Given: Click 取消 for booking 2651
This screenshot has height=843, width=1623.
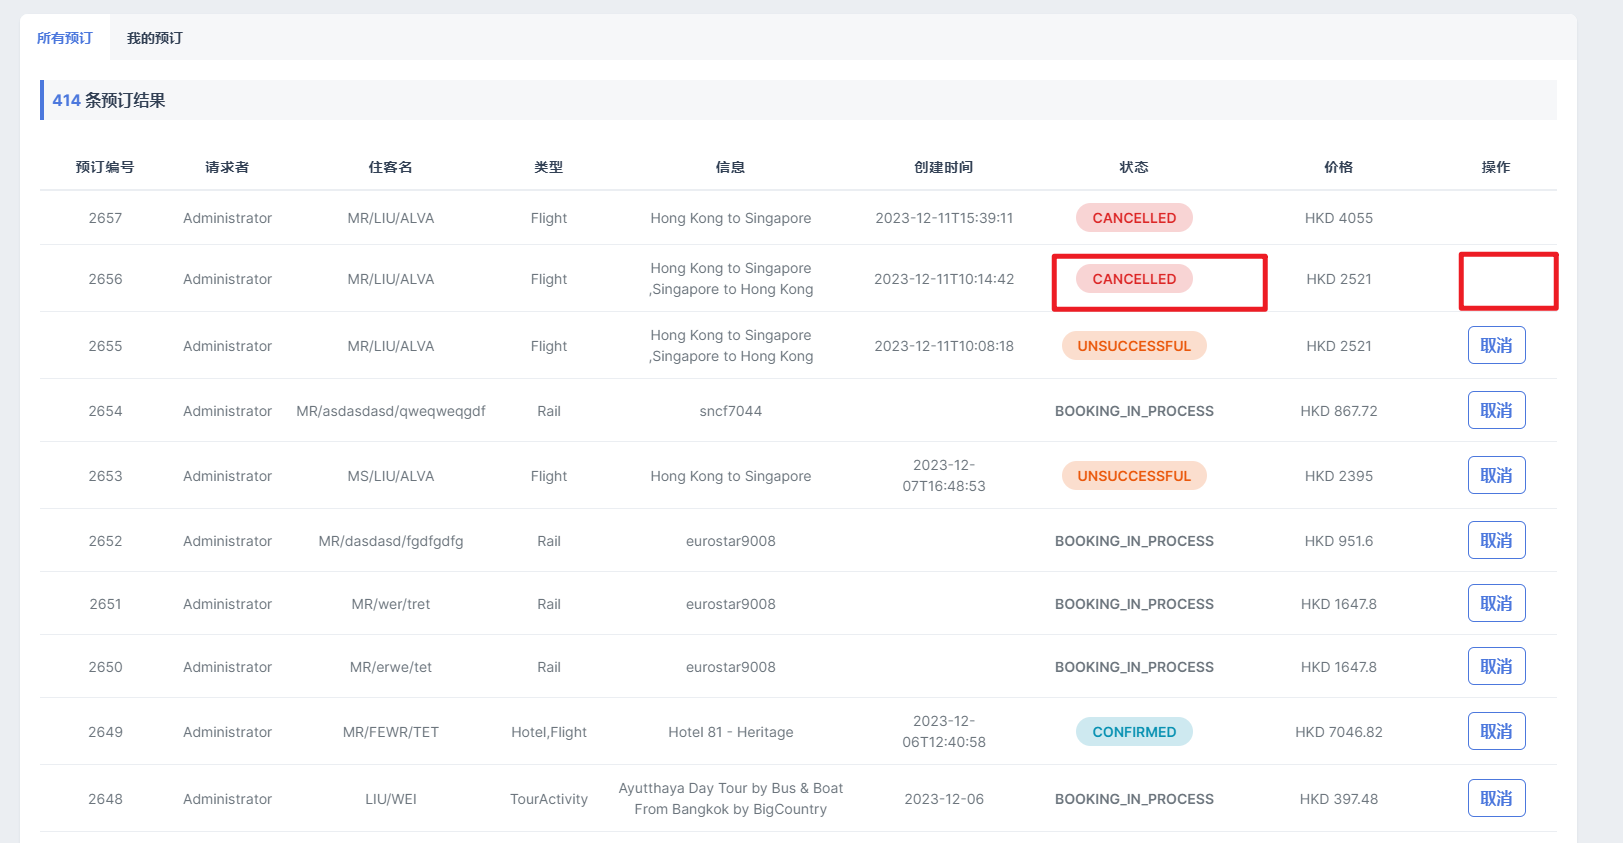Looking at the screenshot, I should tap(1496, 603).
